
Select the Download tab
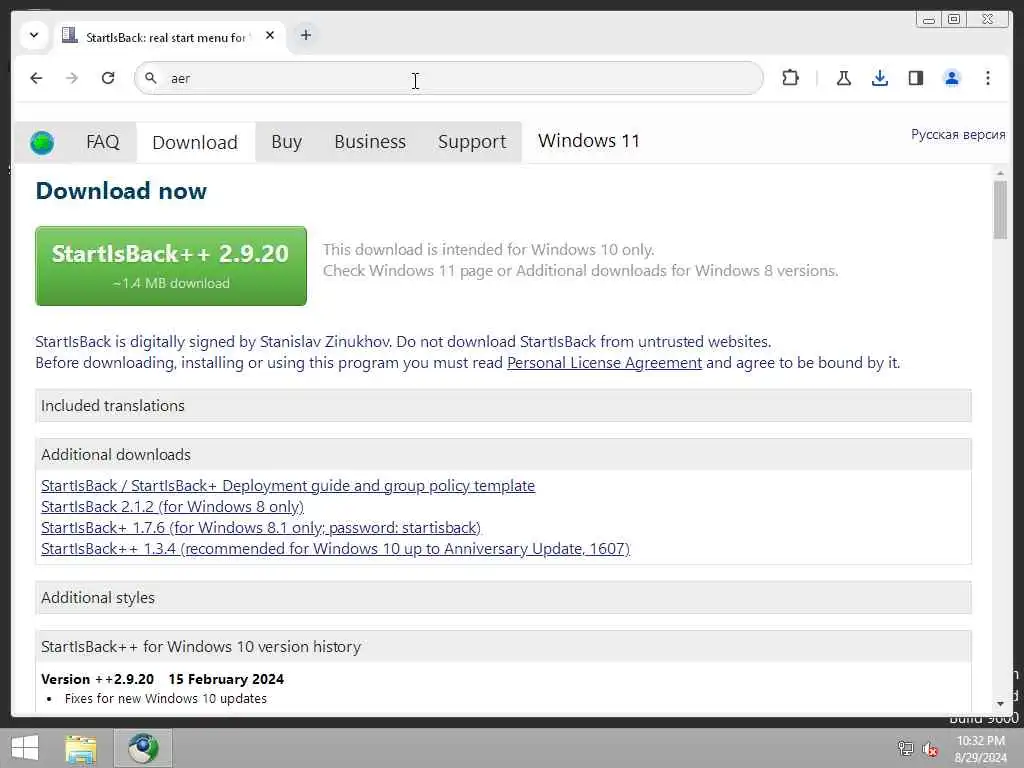pos(195,142)
